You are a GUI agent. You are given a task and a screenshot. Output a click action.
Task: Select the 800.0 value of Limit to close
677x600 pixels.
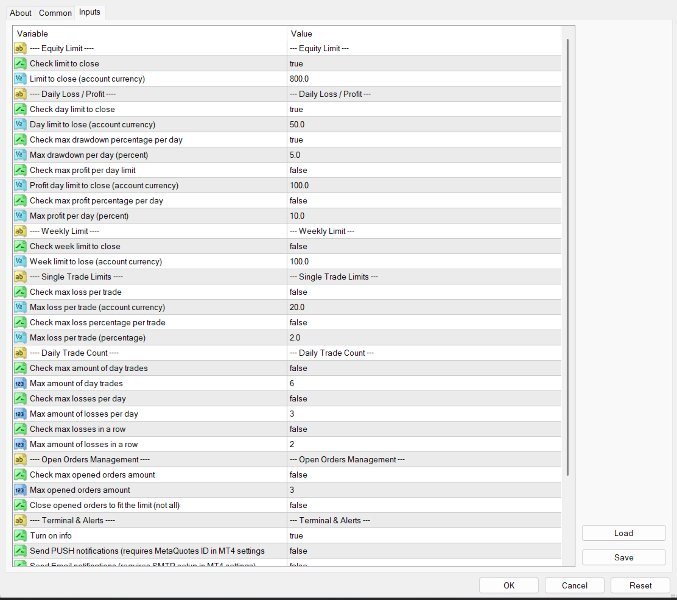(x=299, y=79)
